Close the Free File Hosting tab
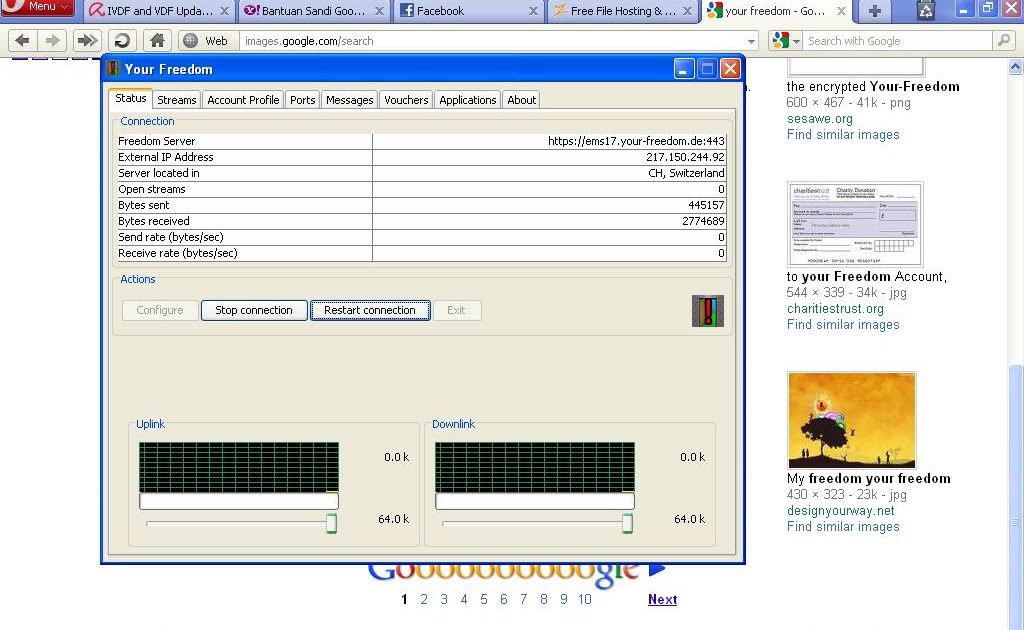 tap(687, 11)
